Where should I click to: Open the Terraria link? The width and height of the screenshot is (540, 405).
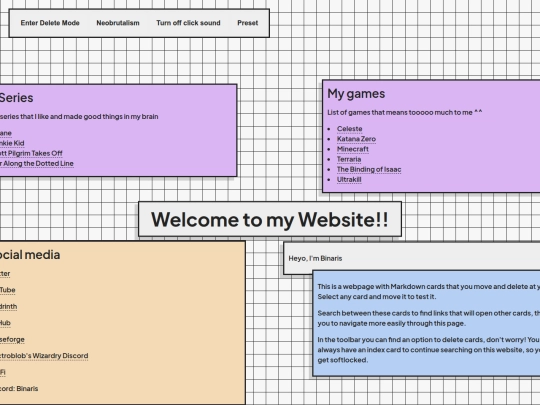pyautogui.click(x=349, y=159)
